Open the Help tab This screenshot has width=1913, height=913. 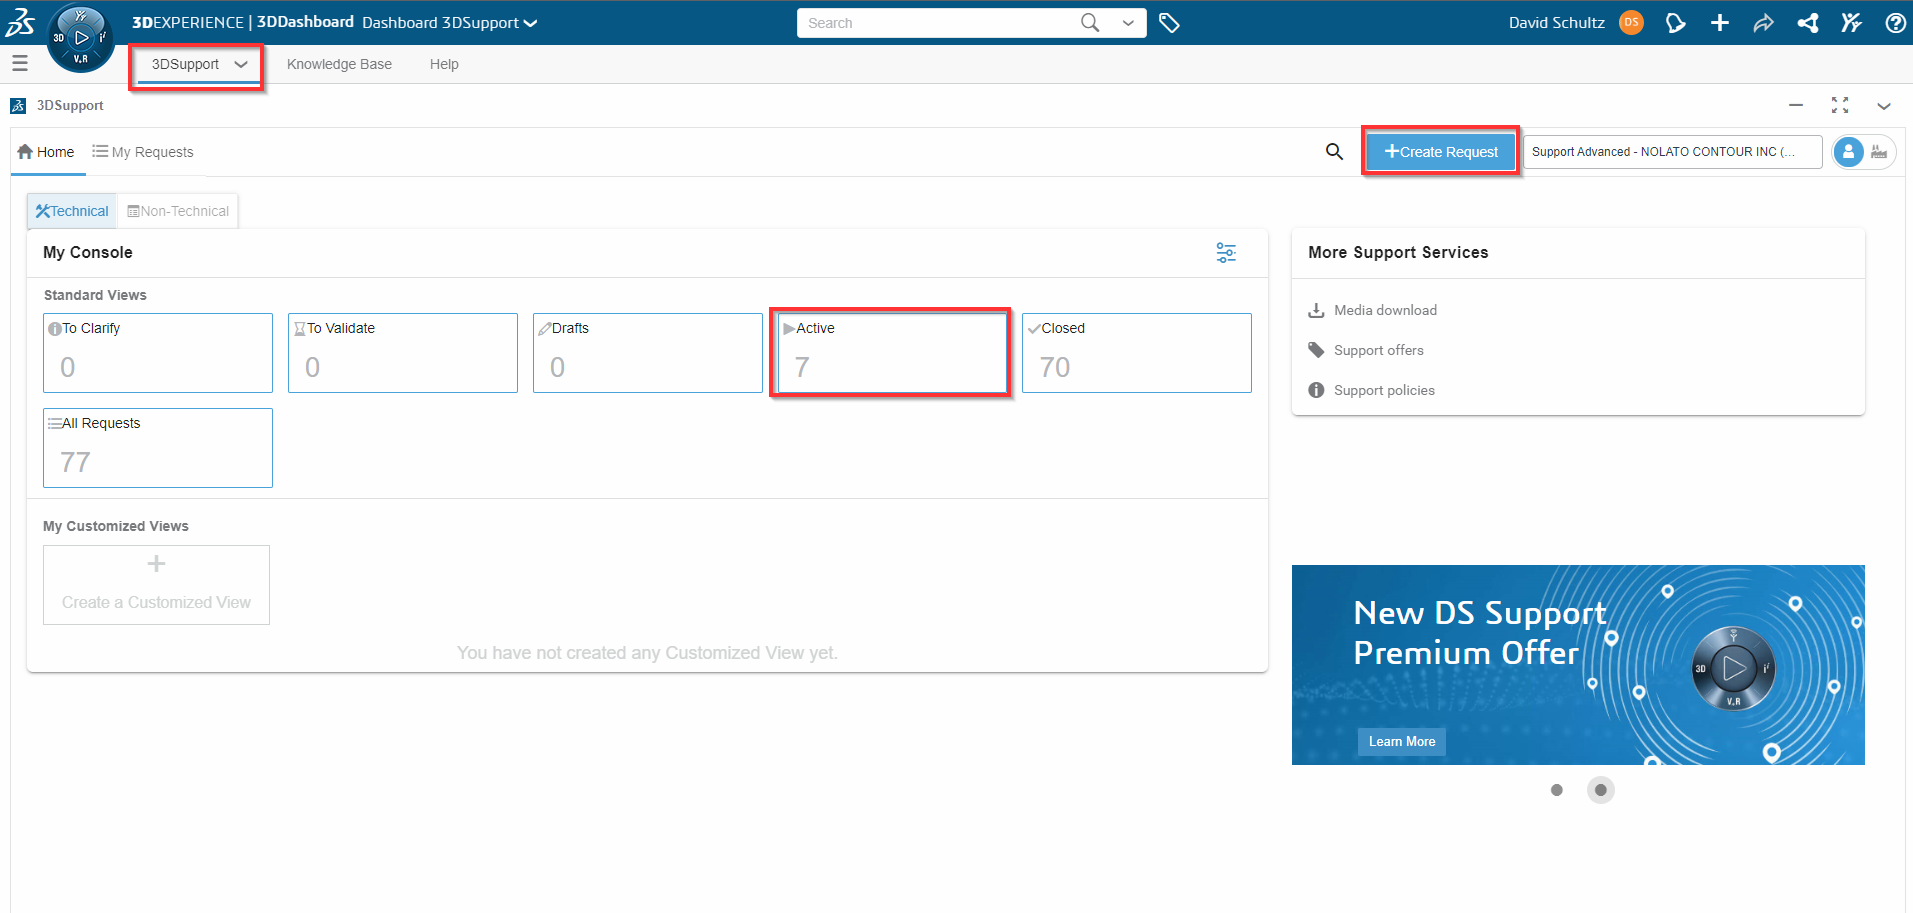(x=444, y=64)
